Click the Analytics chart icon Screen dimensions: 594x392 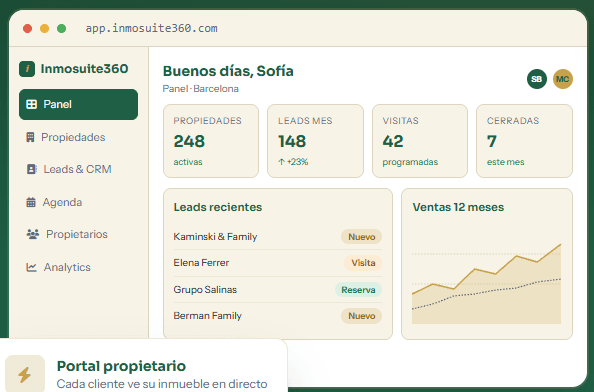[31, 267]
